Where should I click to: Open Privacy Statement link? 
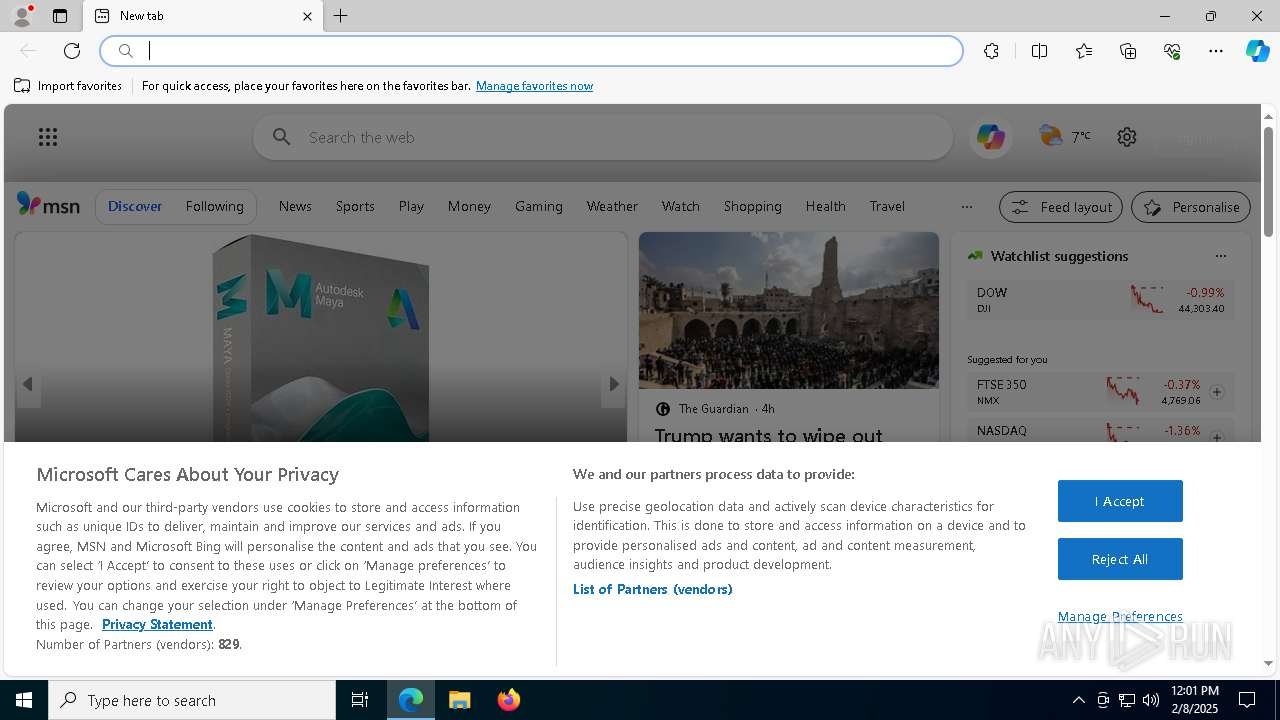157,624
